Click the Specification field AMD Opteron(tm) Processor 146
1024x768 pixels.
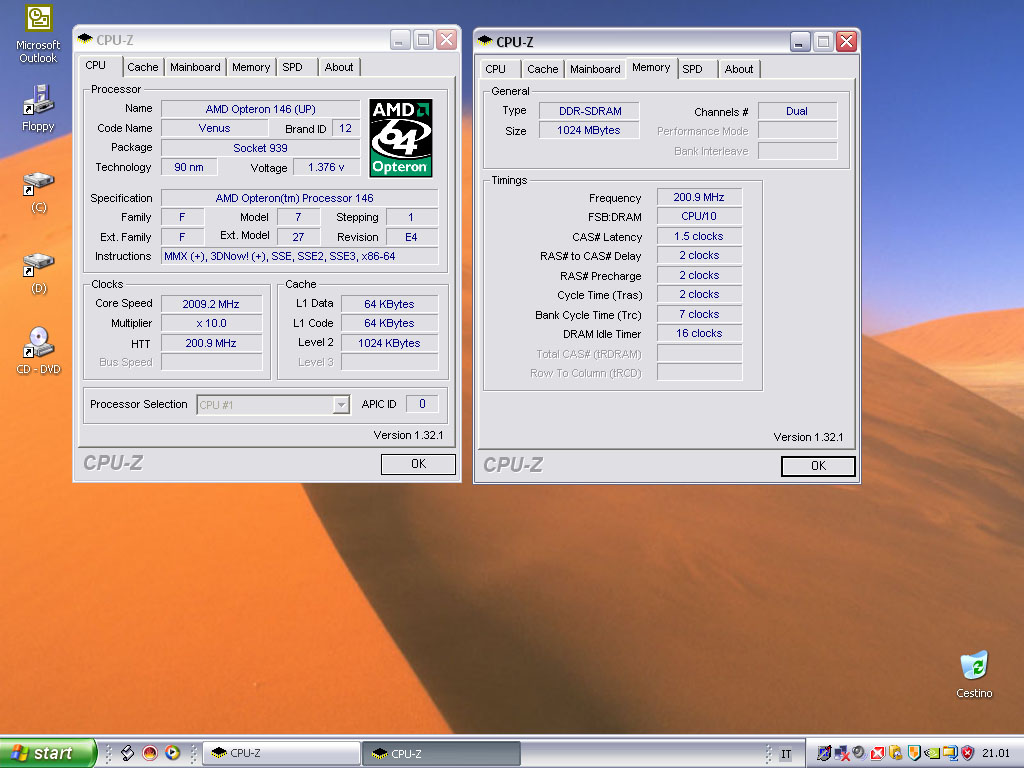click(300, 198)
